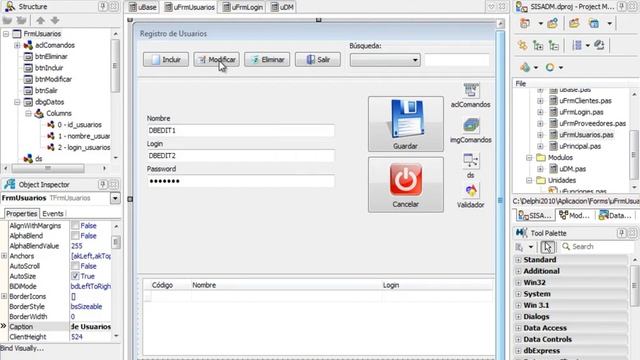The image size is (640, 360).
Task: Click the Código grid column header
Action: [167, 285]
